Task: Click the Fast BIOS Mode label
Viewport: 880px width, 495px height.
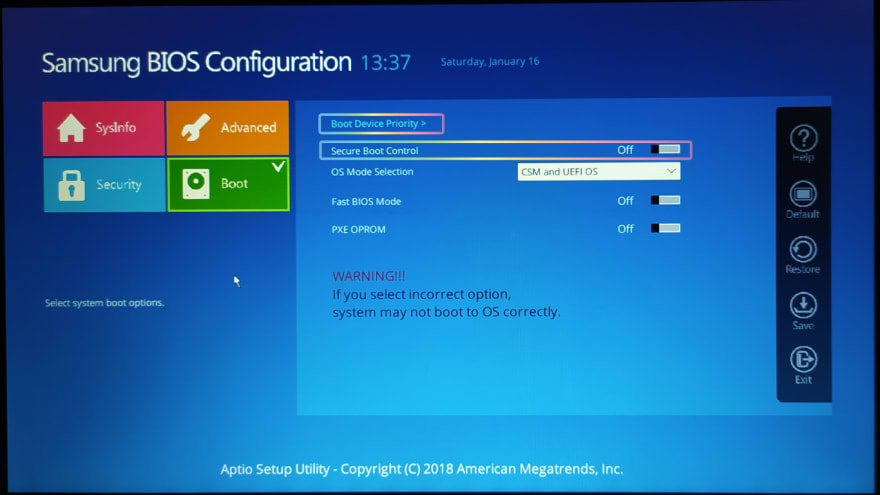Action: click(366, 201)
